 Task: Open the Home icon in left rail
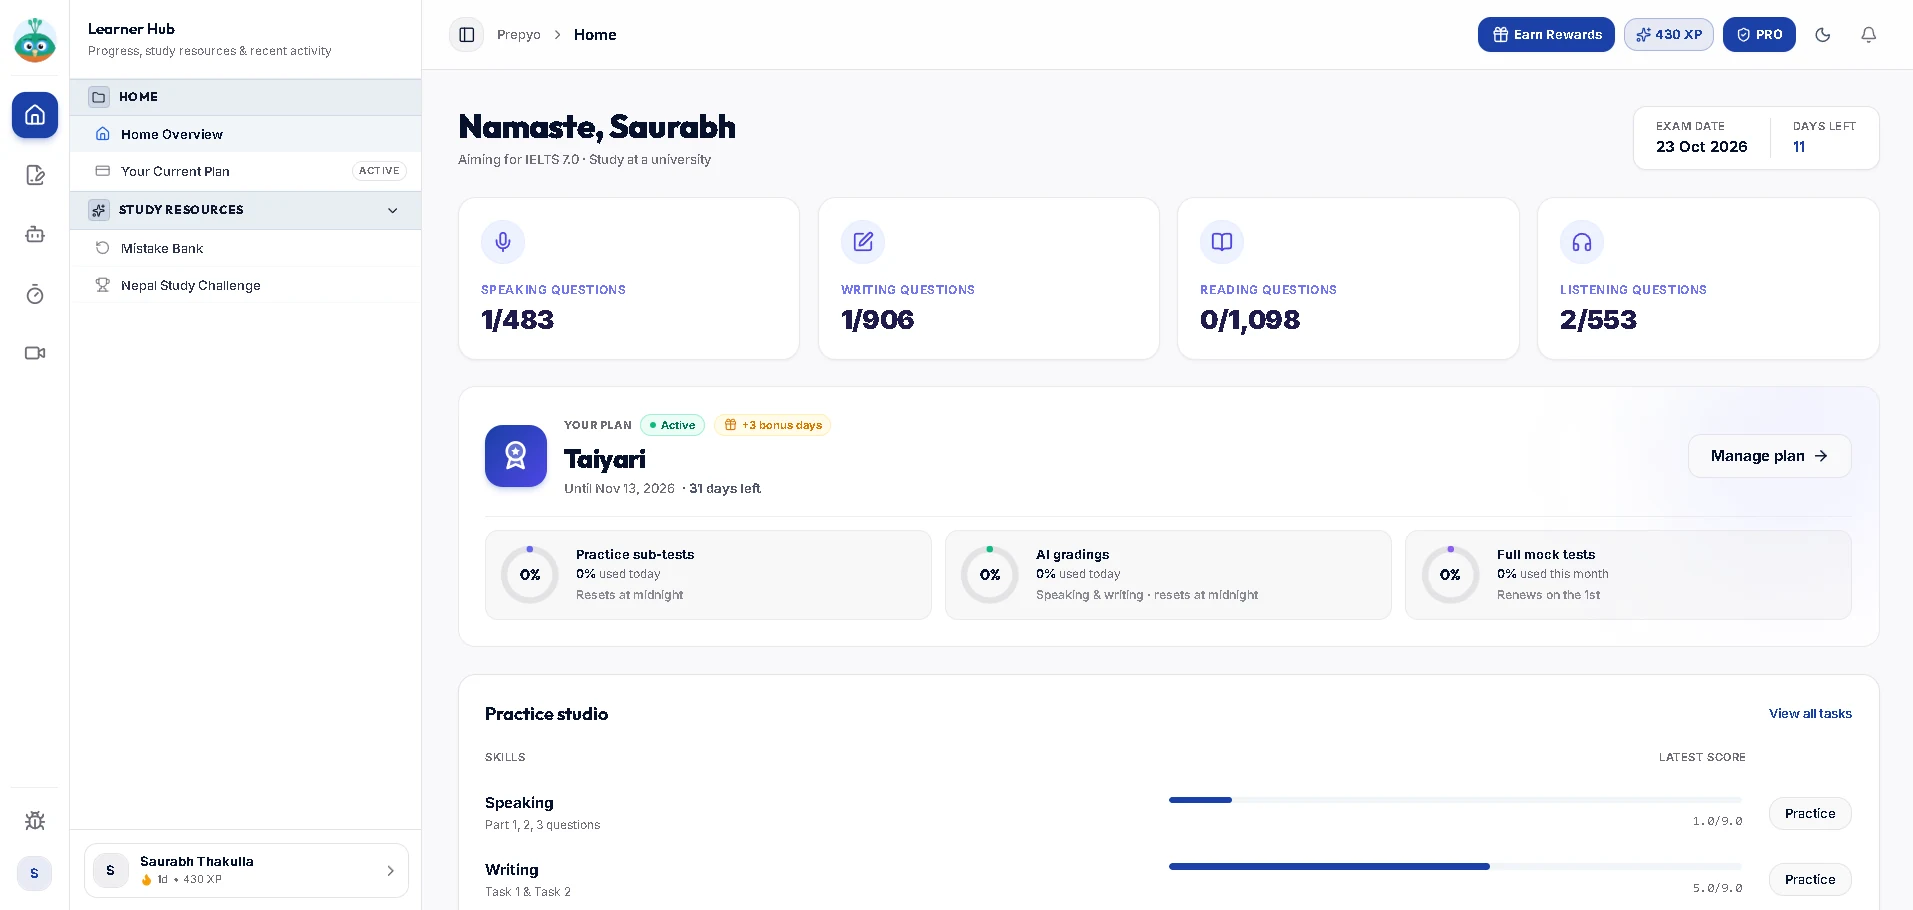(x=35, y=115)
